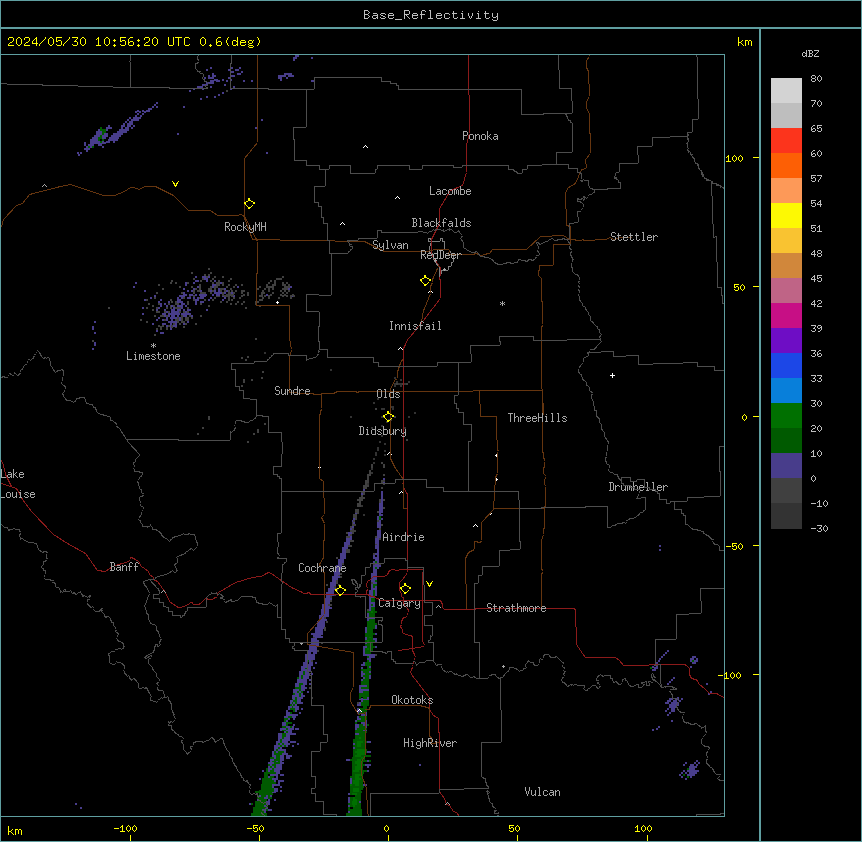Click the Blackfalds town label

click(x=441, y=223)
